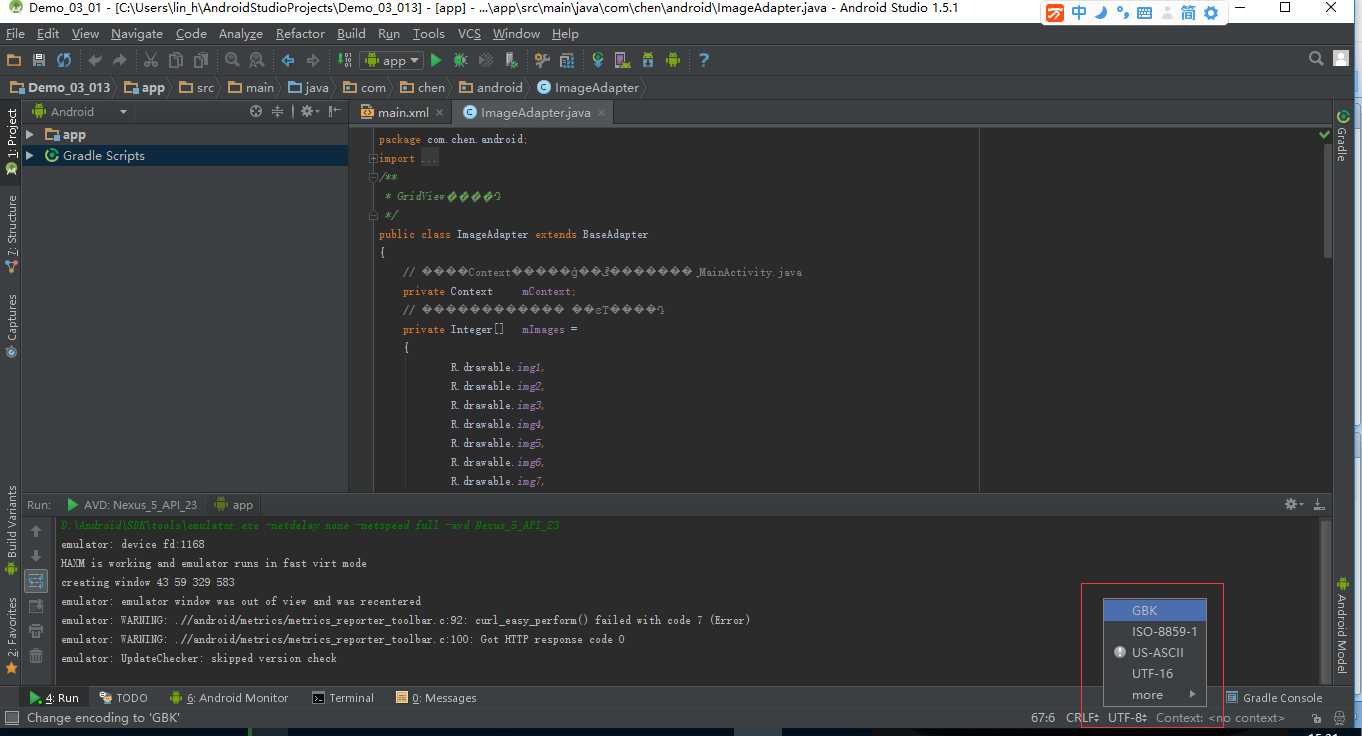The height and width of the screenshot is (736, 1362).
Task: Open the VCS menu
Action: 469,33
